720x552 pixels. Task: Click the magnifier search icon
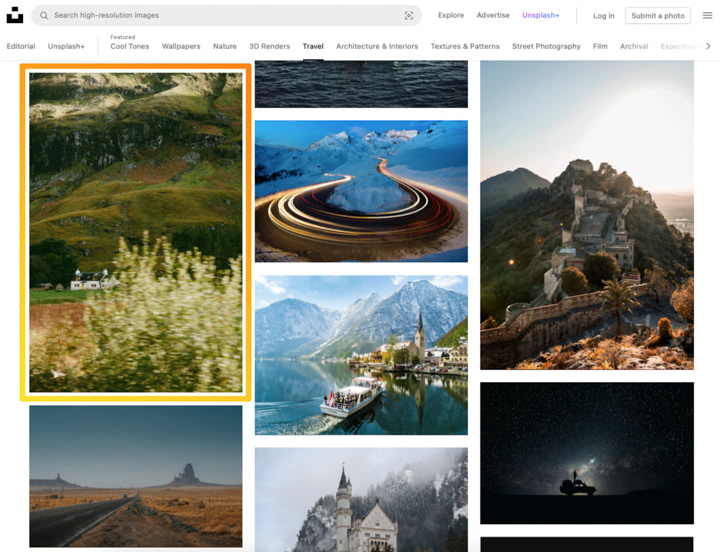(x=44, y=16)
